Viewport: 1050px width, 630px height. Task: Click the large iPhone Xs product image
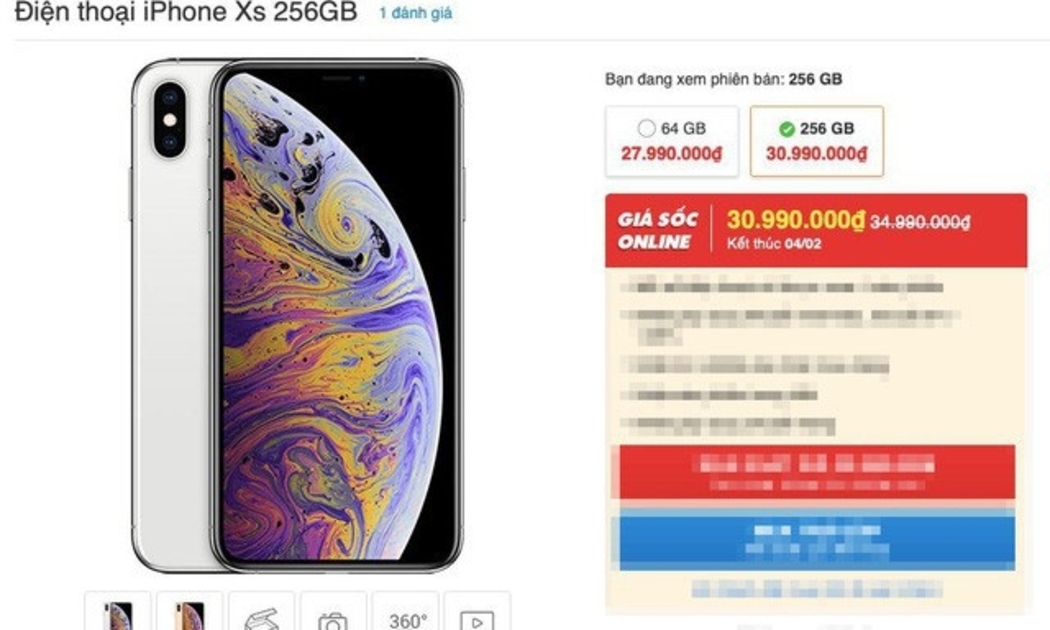[x=297, y=315]
